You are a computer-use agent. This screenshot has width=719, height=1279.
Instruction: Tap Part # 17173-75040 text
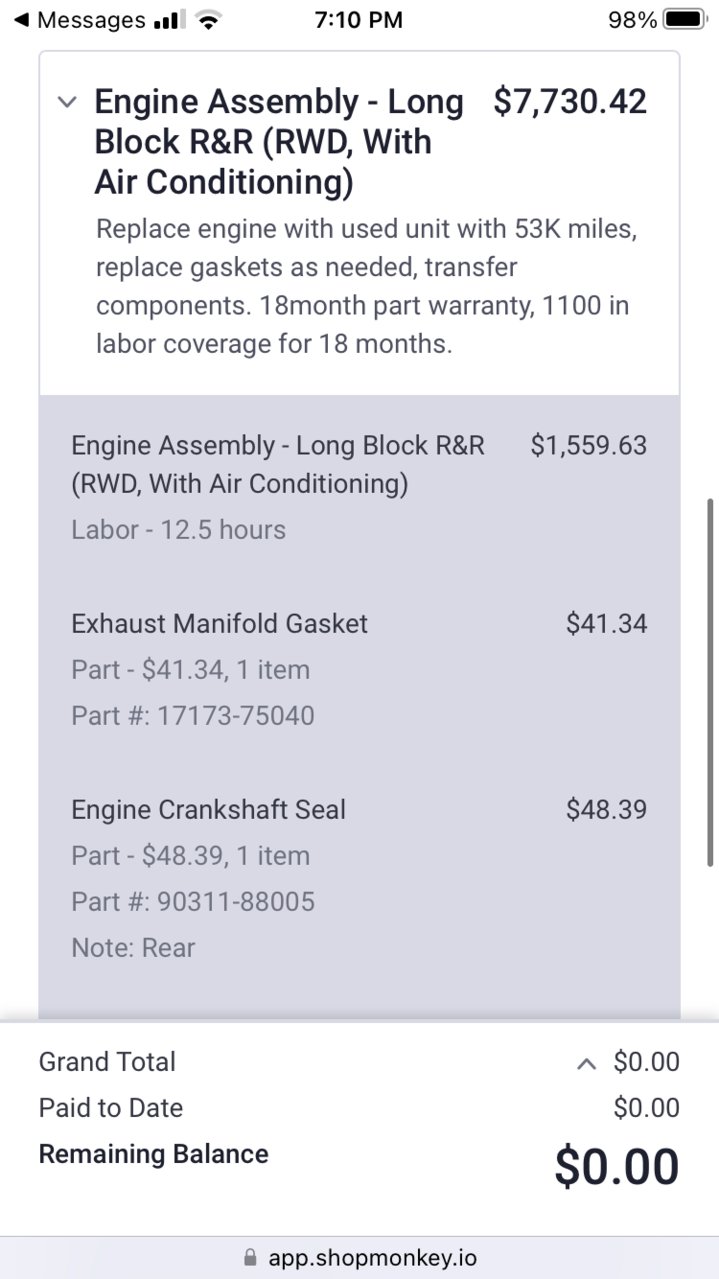click(193, 716)
